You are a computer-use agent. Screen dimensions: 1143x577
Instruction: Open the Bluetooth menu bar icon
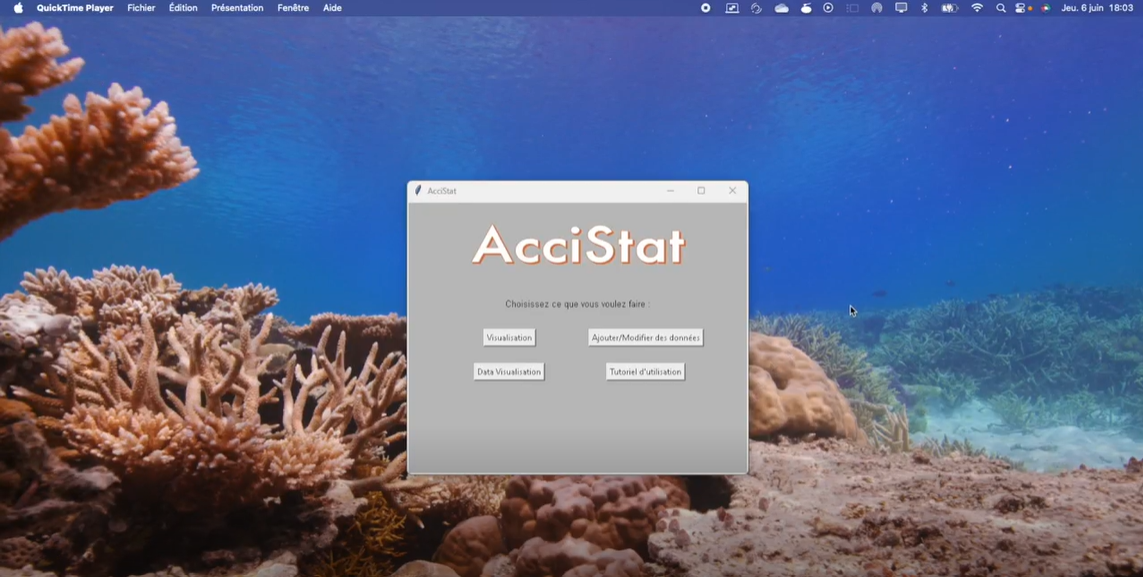pos(924,8)
